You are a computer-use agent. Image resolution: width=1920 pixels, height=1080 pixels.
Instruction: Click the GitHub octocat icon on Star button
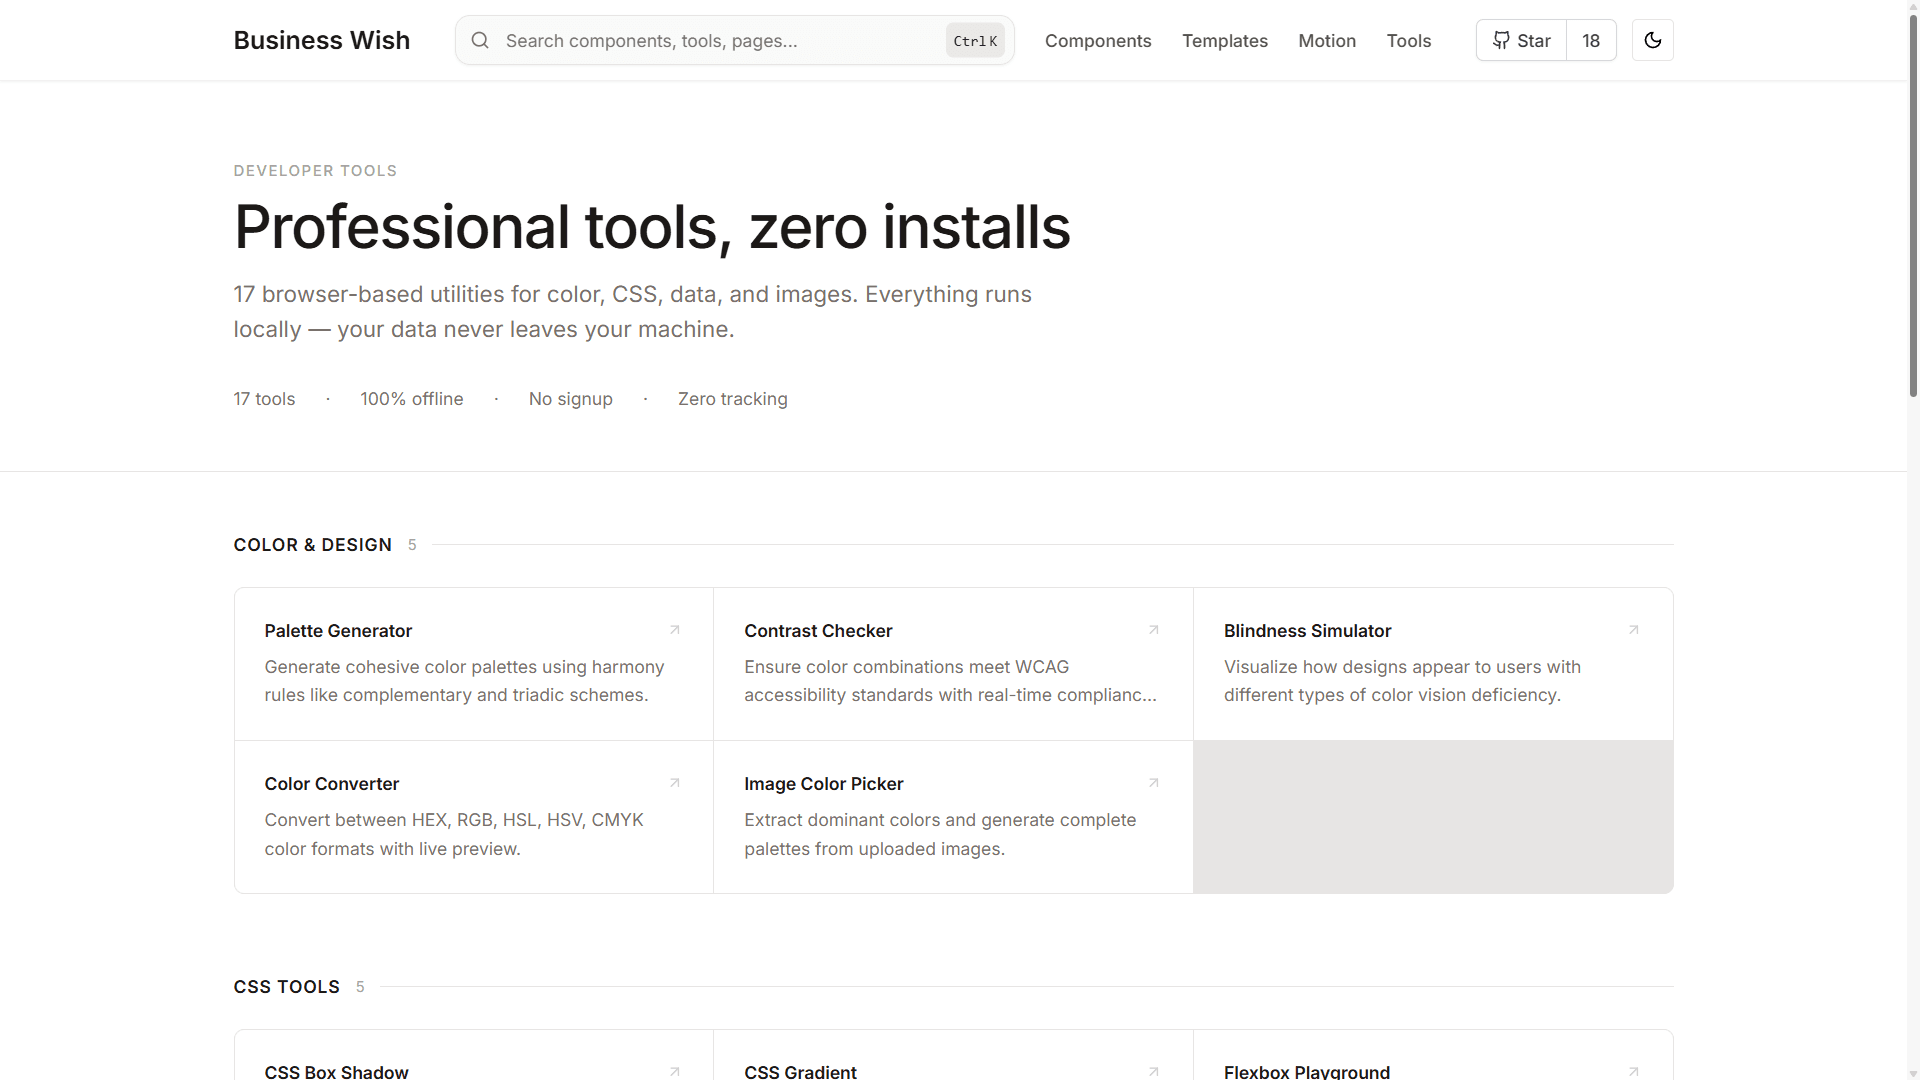tap(1501, 40)
